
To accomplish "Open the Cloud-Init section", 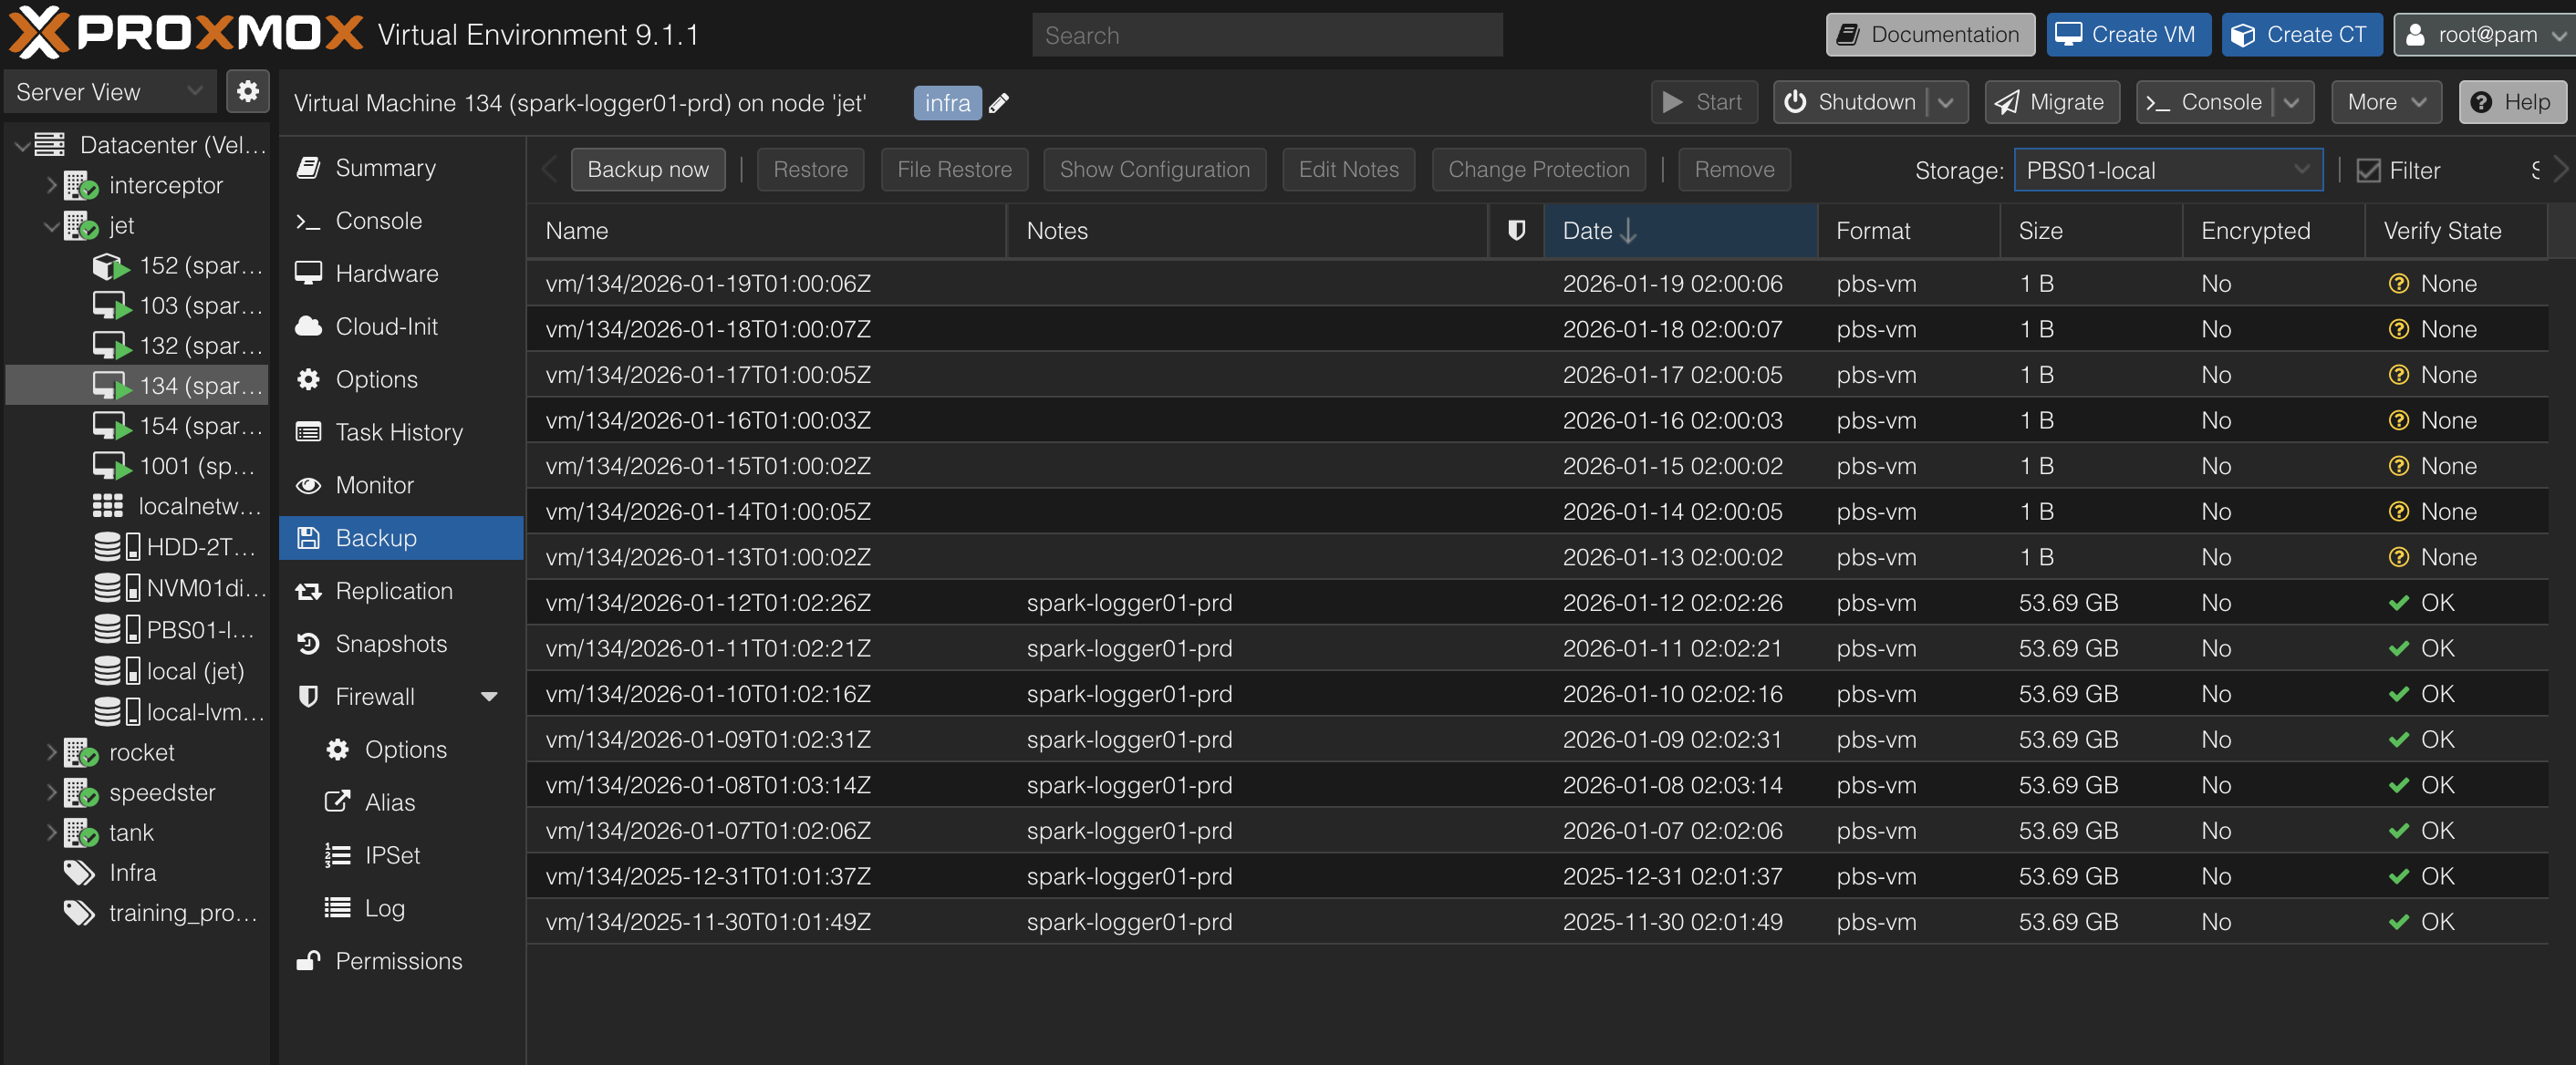I will (401, 327).
